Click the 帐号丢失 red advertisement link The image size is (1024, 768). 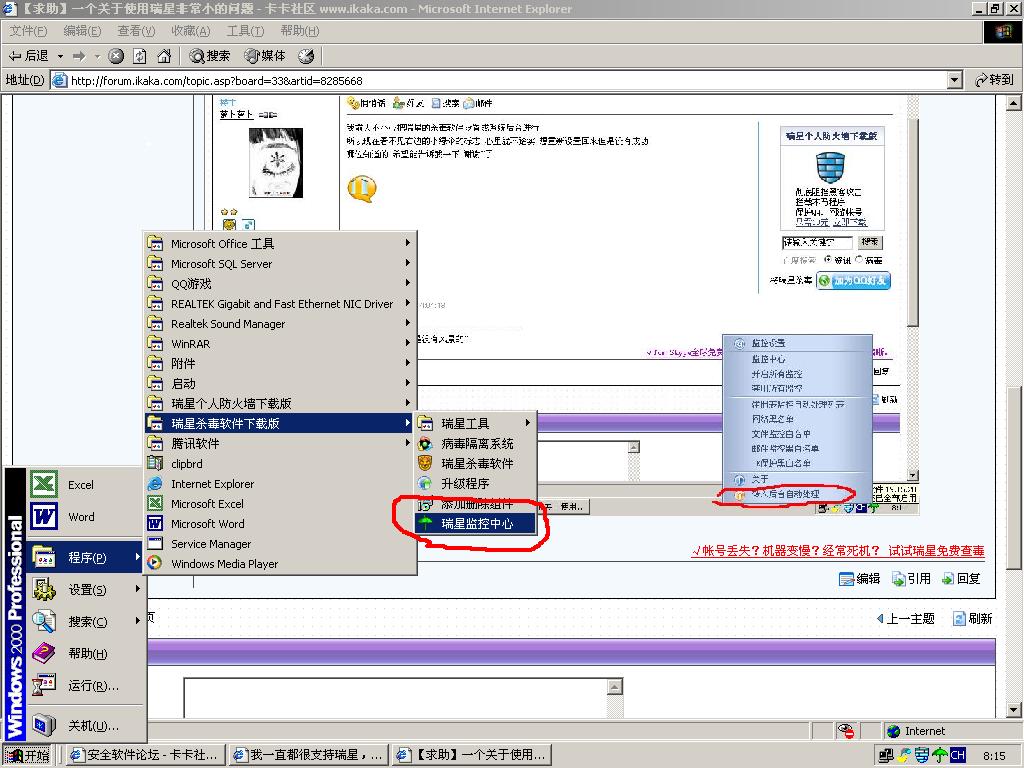pyautogui.click(x=838, y=551)
